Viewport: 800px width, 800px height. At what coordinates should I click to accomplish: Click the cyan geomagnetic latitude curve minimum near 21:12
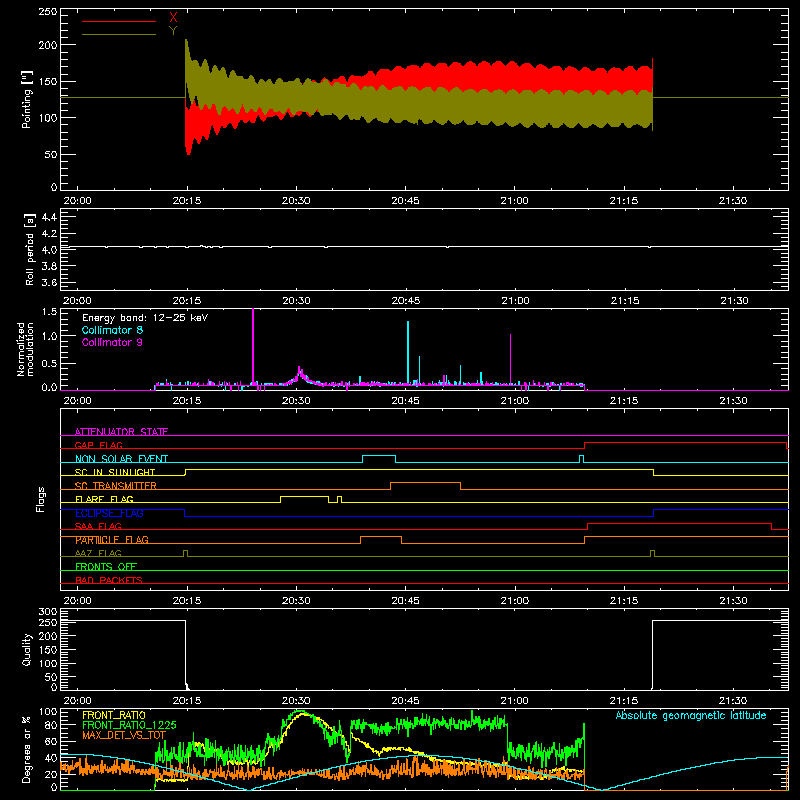602,789
